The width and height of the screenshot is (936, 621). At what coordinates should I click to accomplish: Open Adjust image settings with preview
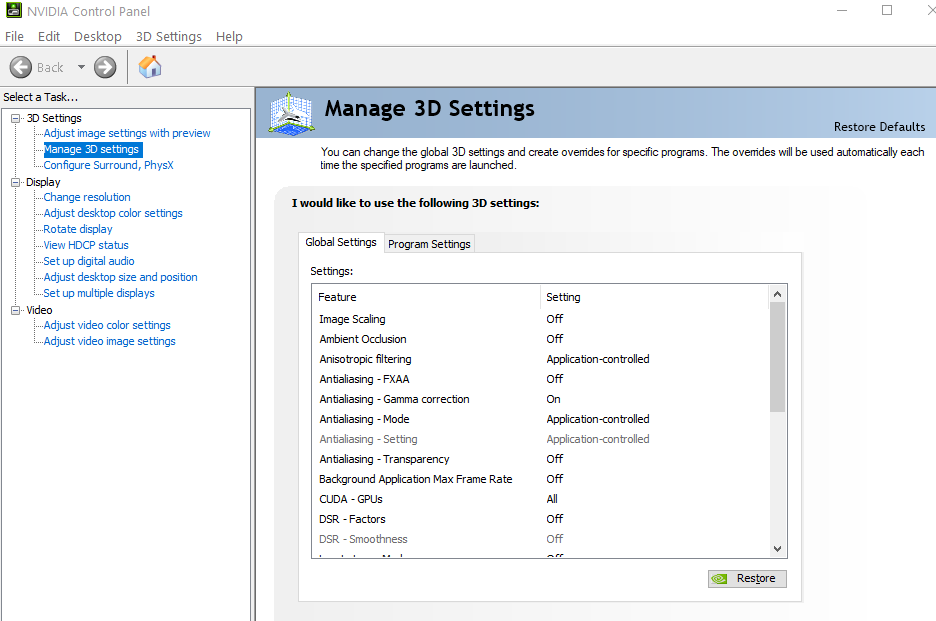pyautogui.click(x=127, y=133)
